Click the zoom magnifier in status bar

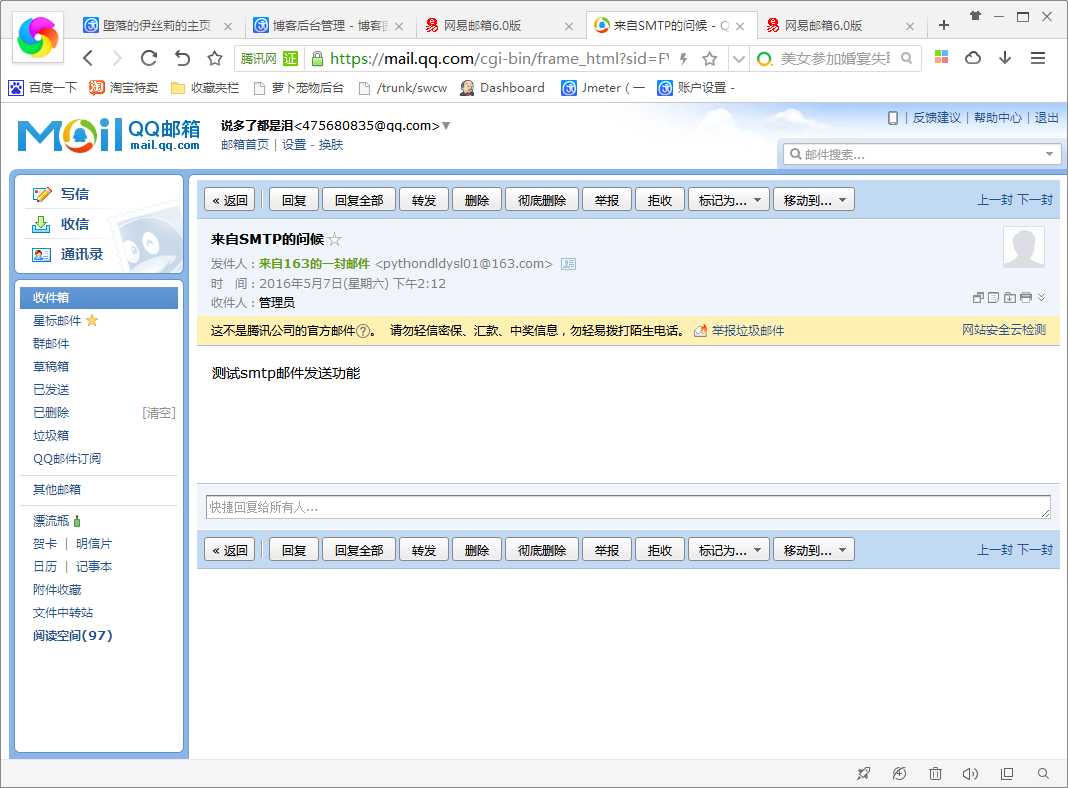pyautogui.click(x=1043, y=773)
